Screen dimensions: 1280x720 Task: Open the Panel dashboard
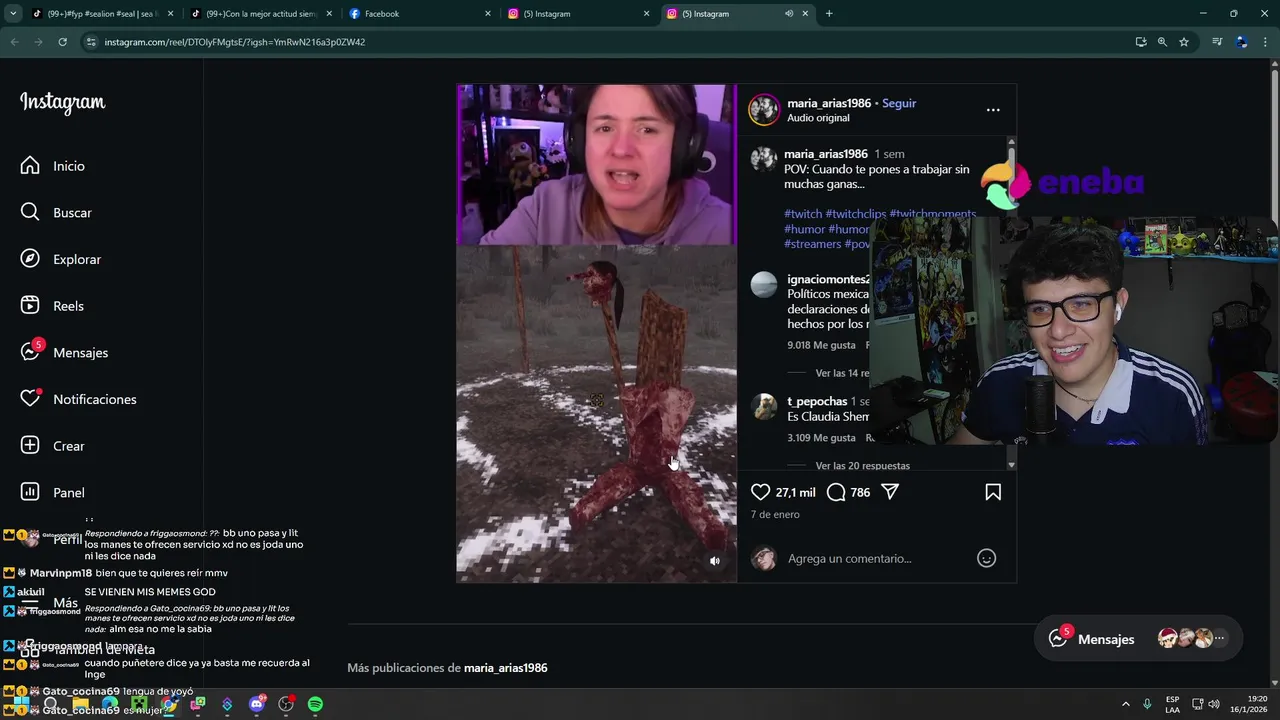pos(54,492)
